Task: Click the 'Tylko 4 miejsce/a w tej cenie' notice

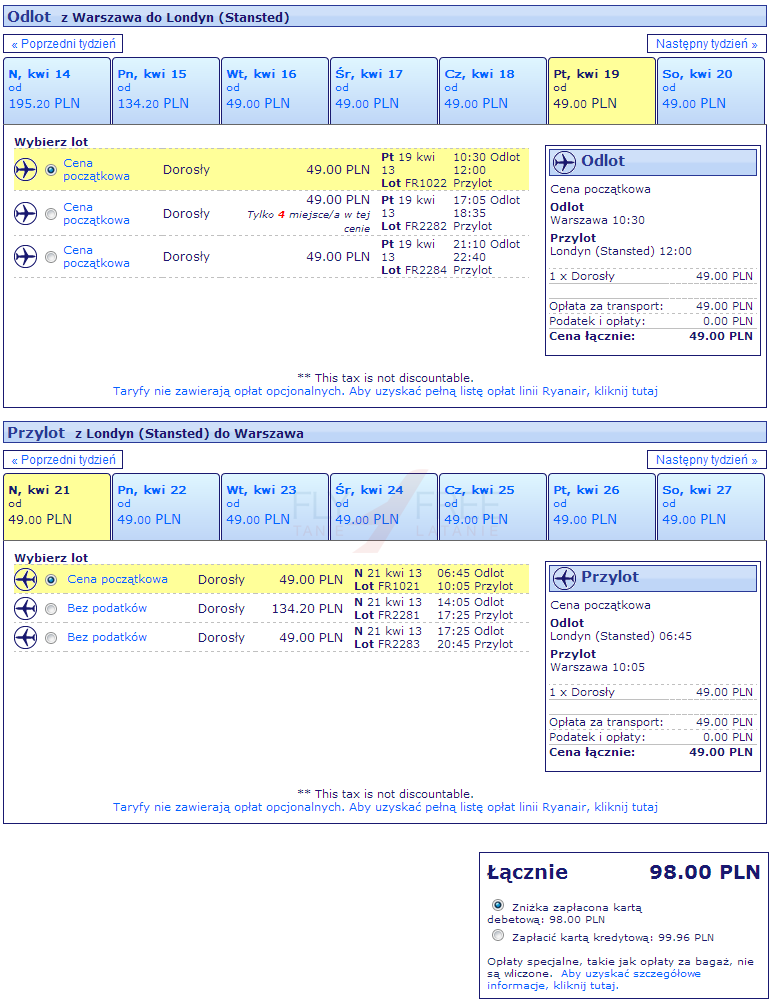Action: [308, 221]
